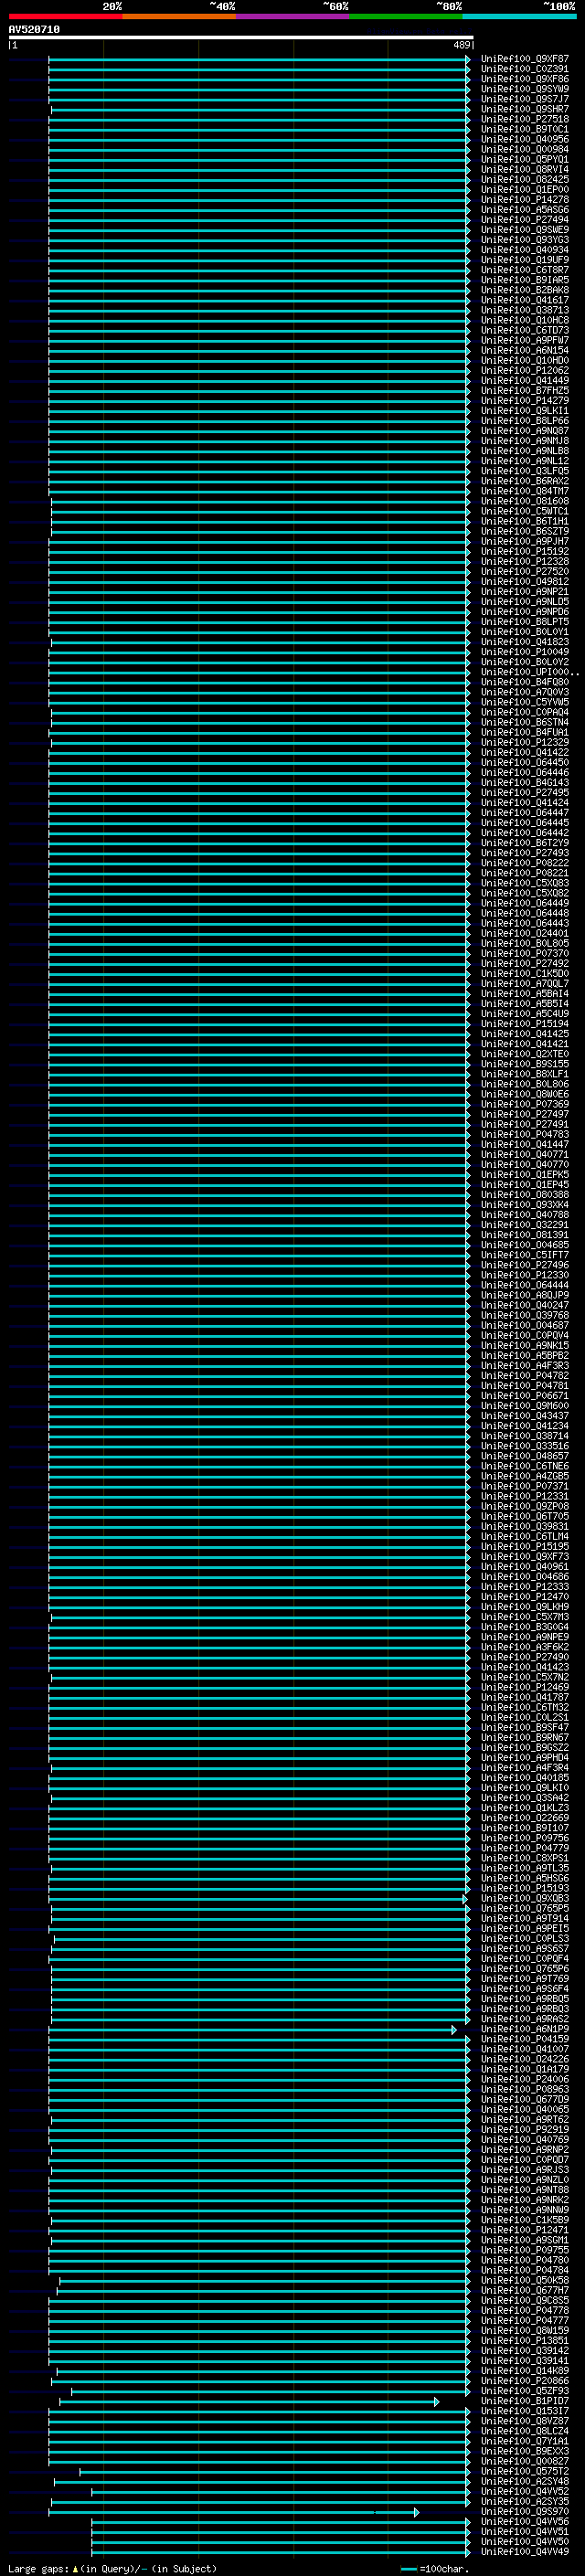Select hit label UniRef100_P27490
585x2576 pixels.
(525, 1657)
